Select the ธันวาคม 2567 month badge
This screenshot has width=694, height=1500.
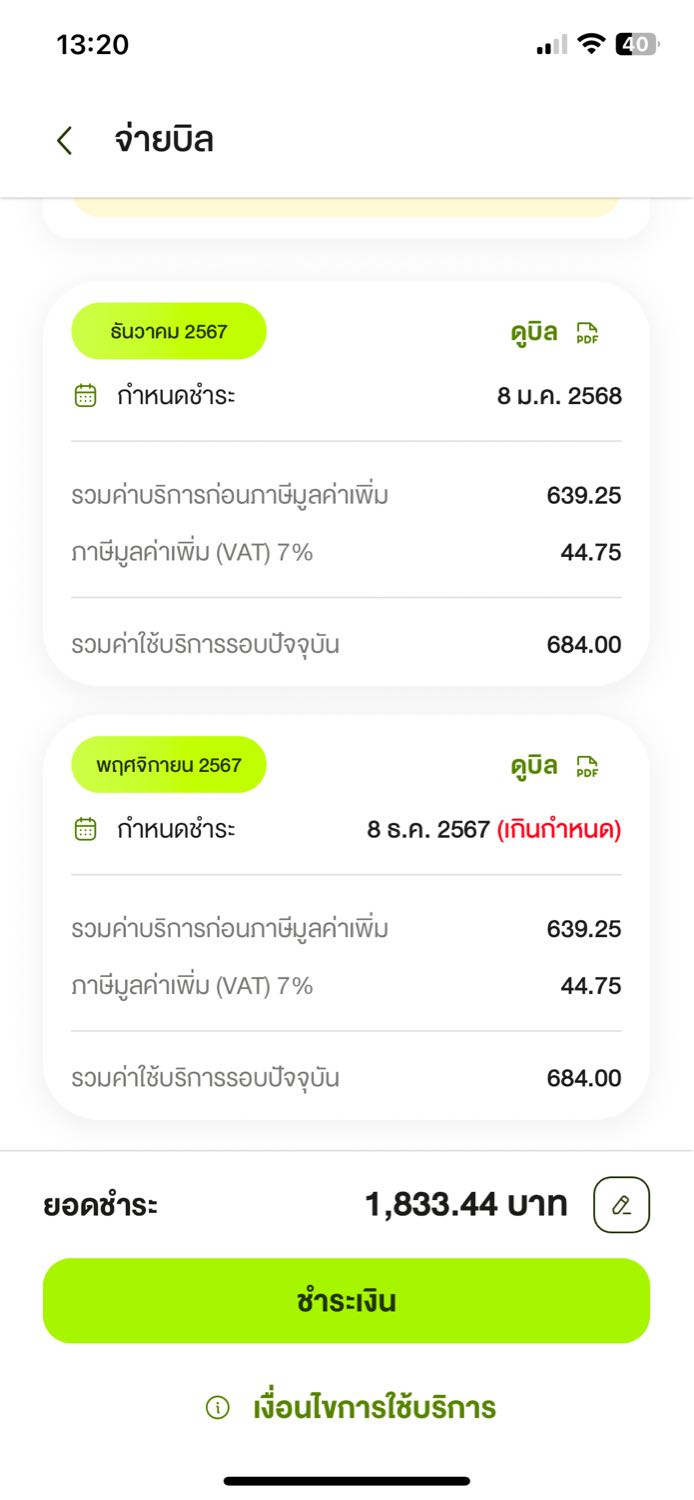[169, 331]
